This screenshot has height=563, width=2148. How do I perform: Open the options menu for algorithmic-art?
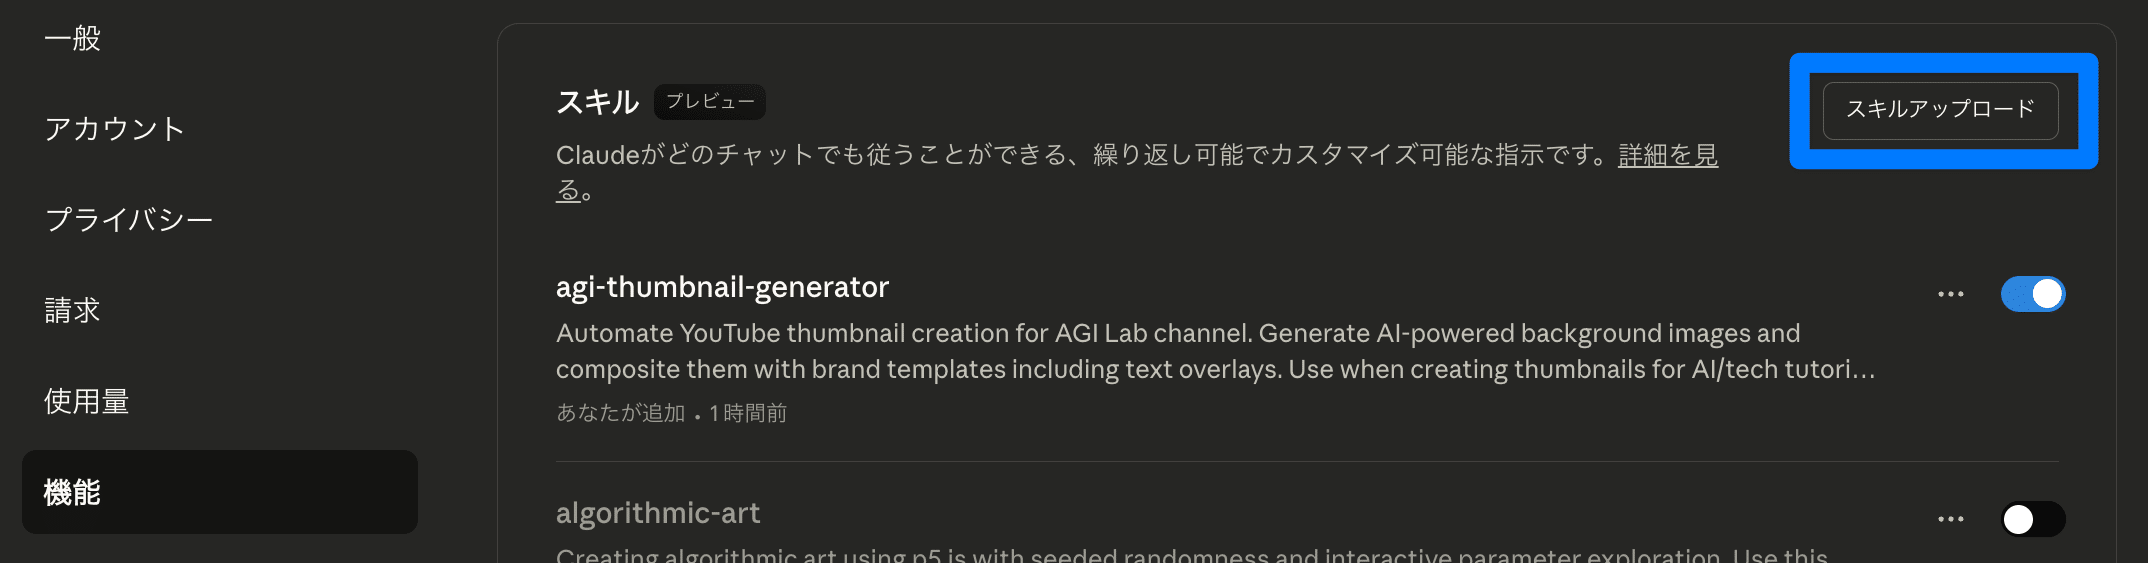point(1950,519)
